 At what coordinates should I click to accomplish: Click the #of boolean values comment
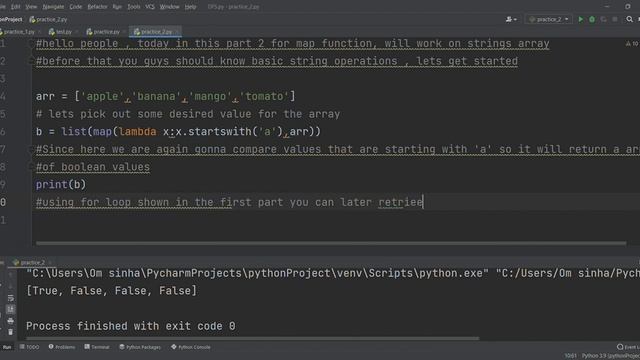[x=93, y=167]
